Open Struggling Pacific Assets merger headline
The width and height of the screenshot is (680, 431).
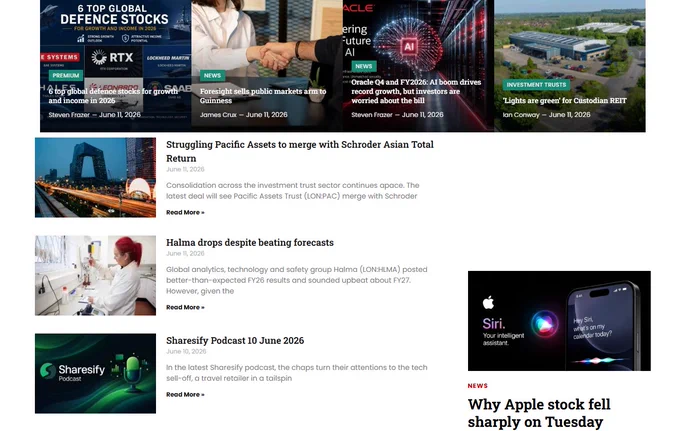(x=300, y=151)
